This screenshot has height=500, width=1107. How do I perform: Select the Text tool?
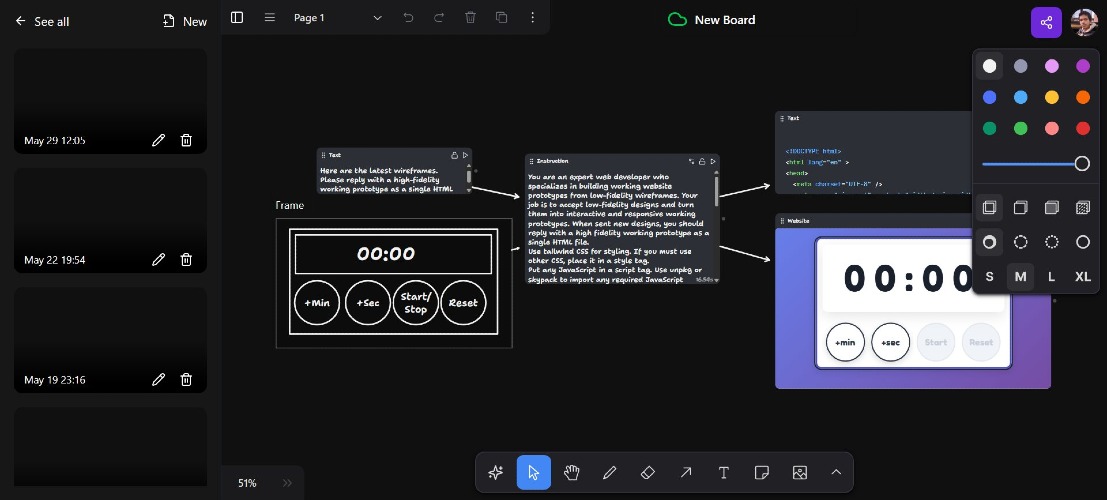click(724, 472)
